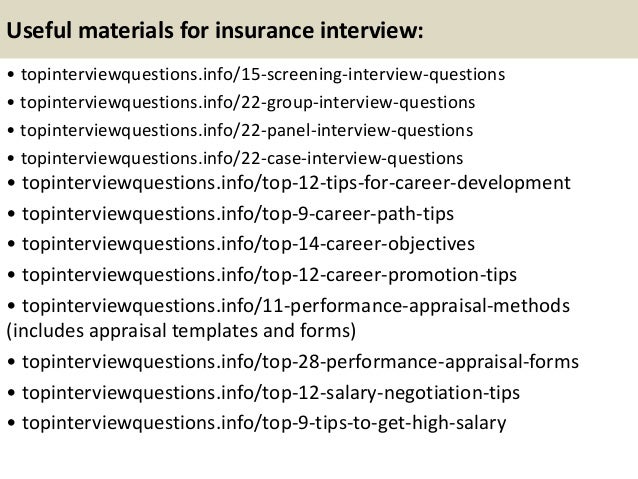Image resolution: width=638 pixels, height=479 pixels.
Task: Click the bullet before the screening-interview link
Action: (x=11, y=75)
